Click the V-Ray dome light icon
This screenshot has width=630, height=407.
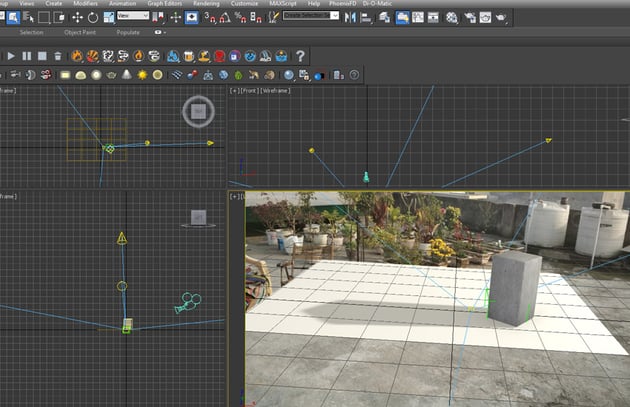pyautogui.click(x=81, y=75)
